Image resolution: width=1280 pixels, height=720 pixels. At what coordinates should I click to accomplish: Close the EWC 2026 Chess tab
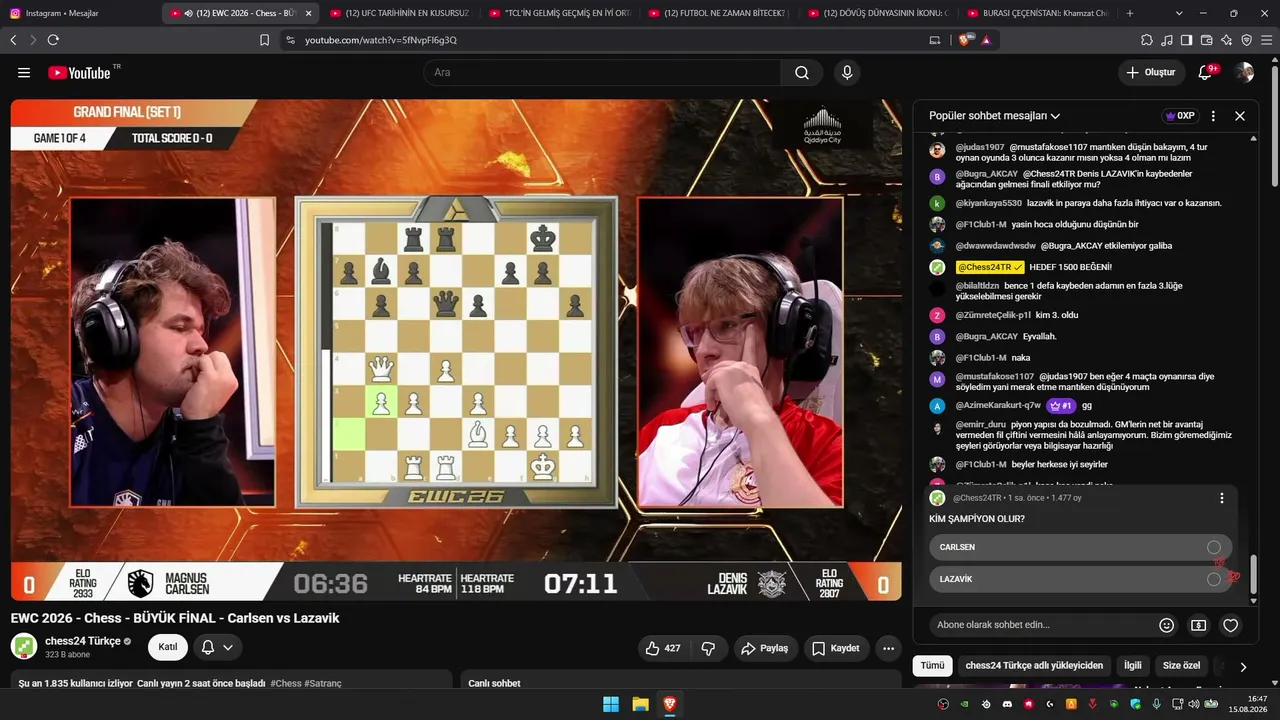[308, 13]
